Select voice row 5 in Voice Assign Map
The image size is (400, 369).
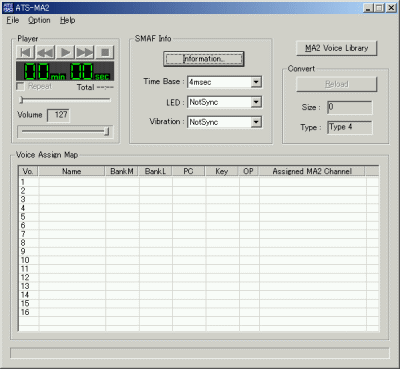[x=199, y=217]
